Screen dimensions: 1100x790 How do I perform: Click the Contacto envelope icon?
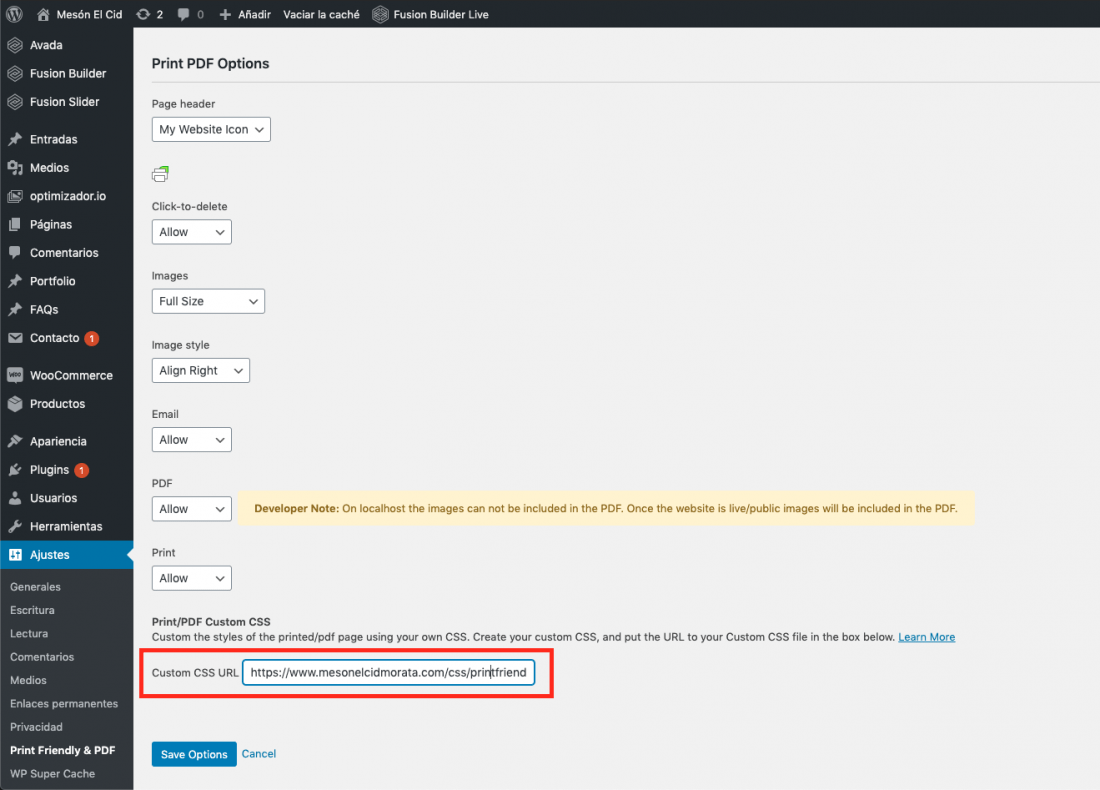pos(15,338)
